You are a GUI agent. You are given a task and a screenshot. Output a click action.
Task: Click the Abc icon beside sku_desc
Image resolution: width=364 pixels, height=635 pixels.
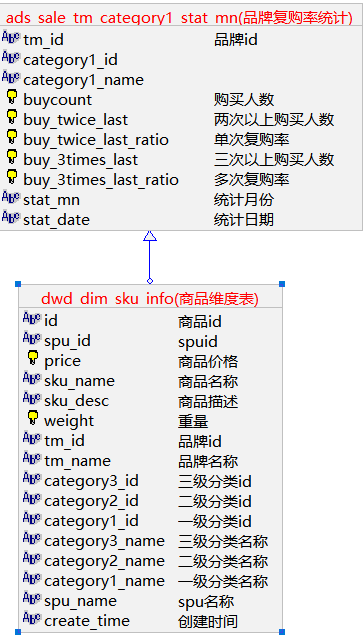pos(32,398)
